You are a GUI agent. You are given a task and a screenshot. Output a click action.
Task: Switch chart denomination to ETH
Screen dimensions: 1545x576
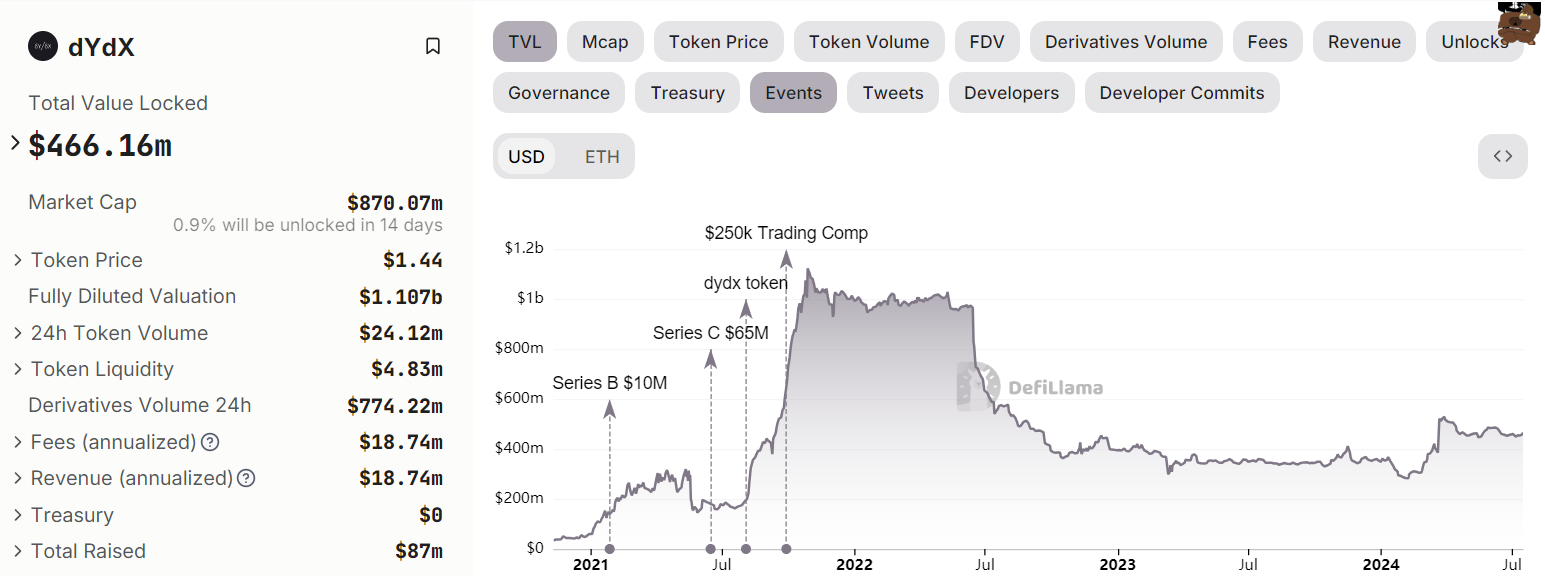(602, 157)
